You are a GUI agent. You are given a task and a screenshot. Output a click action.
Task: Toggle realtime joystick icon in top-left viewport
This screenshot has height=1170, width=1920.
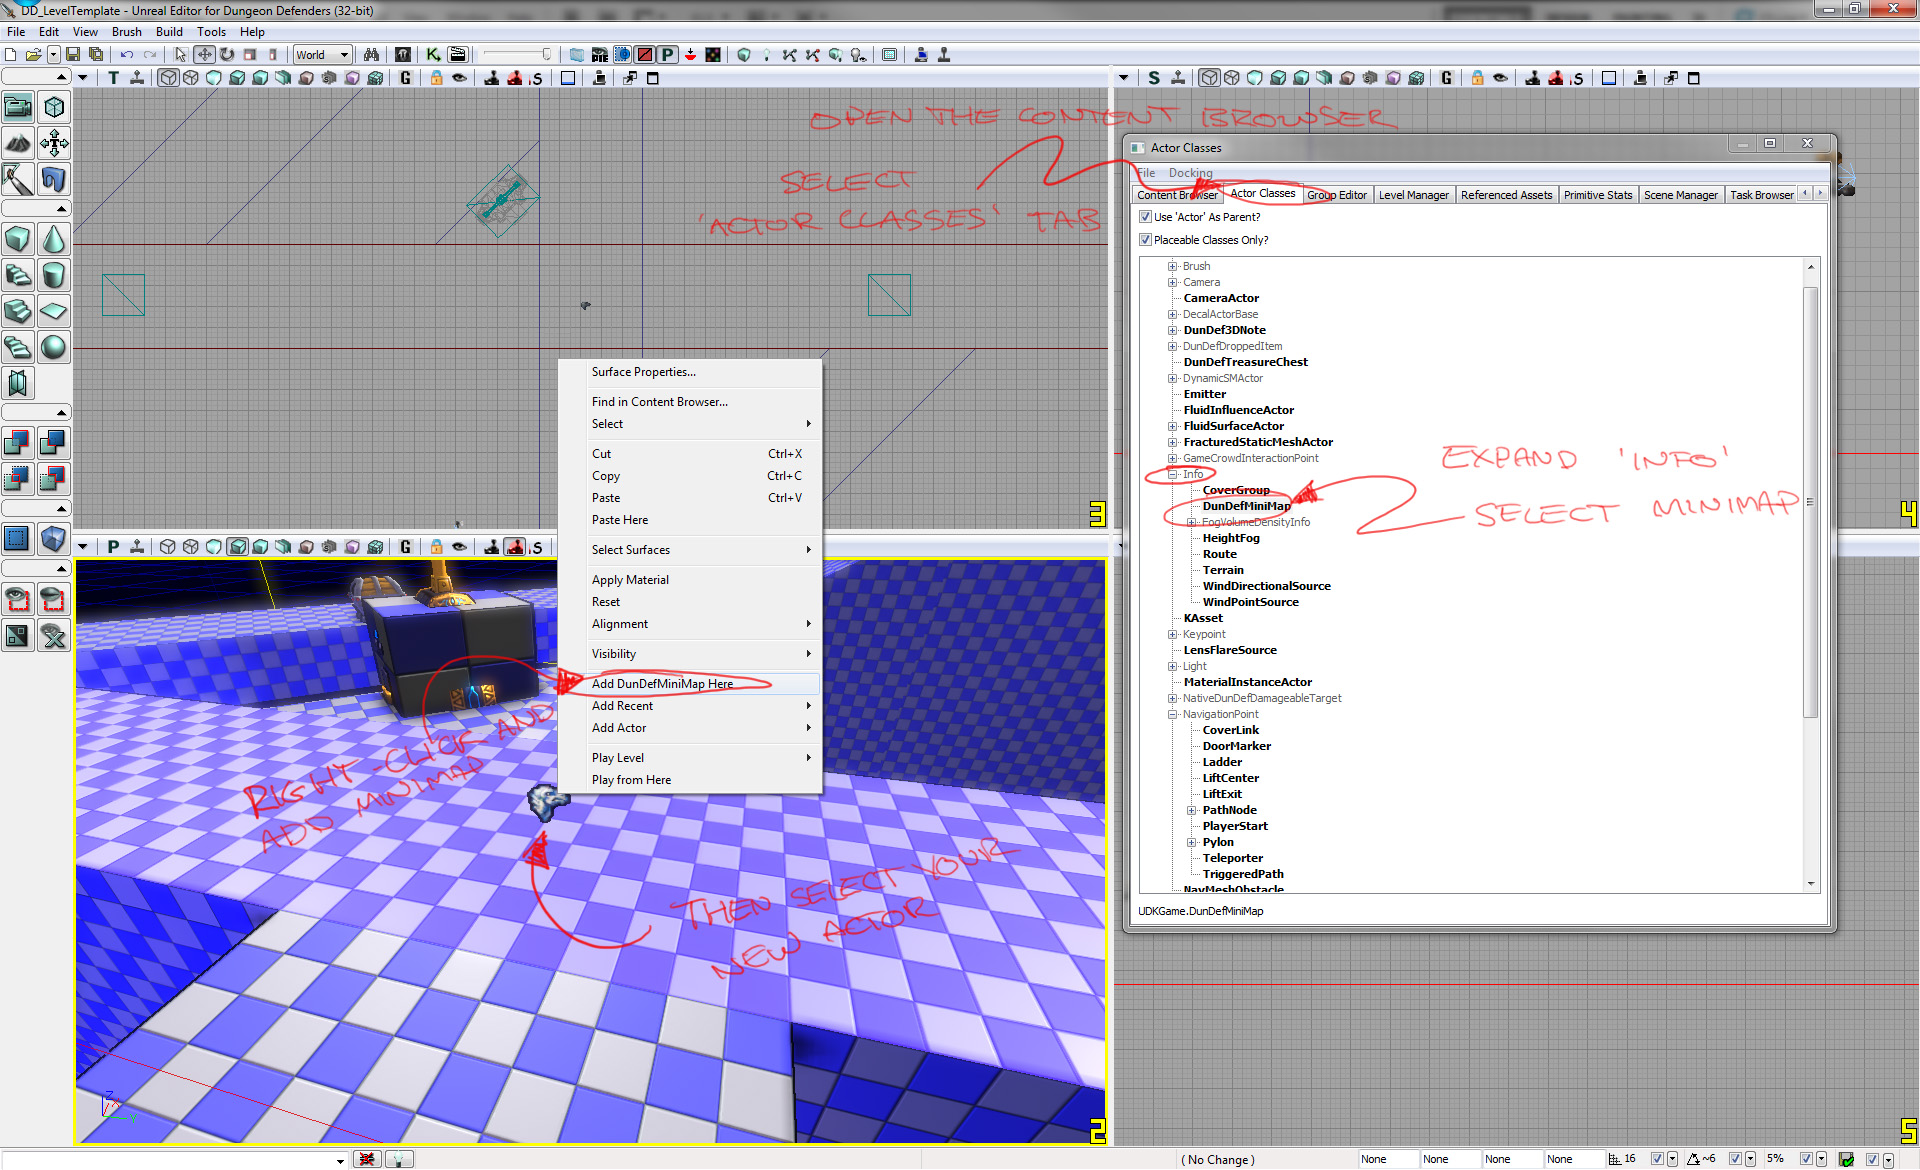click(137, 78)
